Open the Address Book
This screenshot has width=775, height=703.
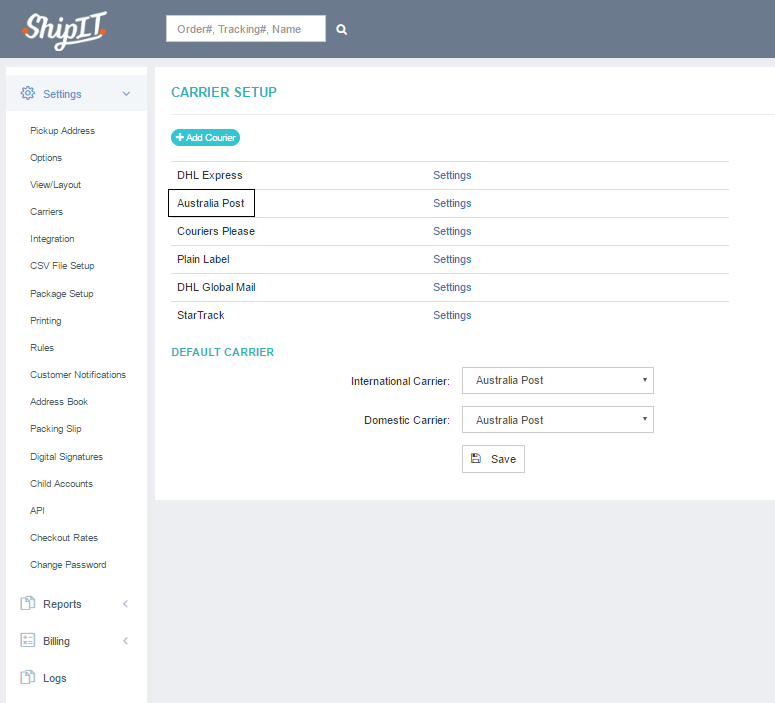59,401
